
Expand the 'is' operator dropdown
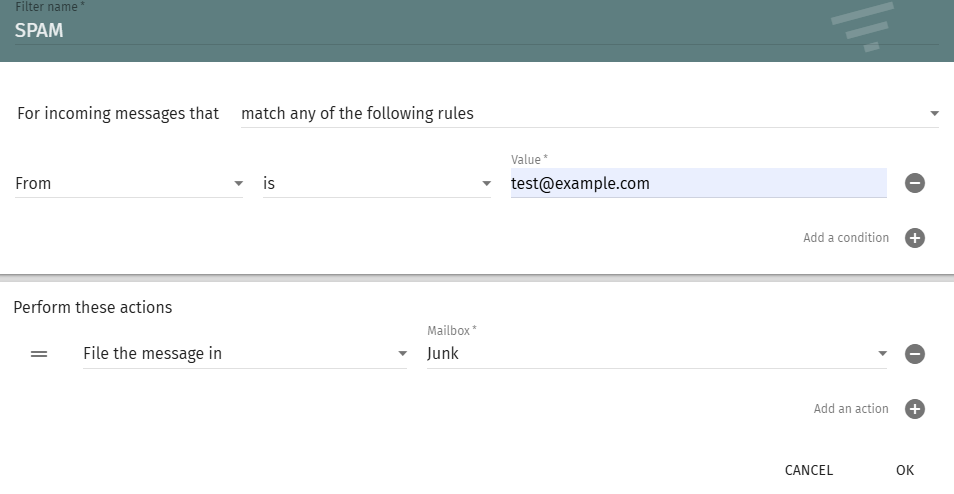click(x=377, y=184)
